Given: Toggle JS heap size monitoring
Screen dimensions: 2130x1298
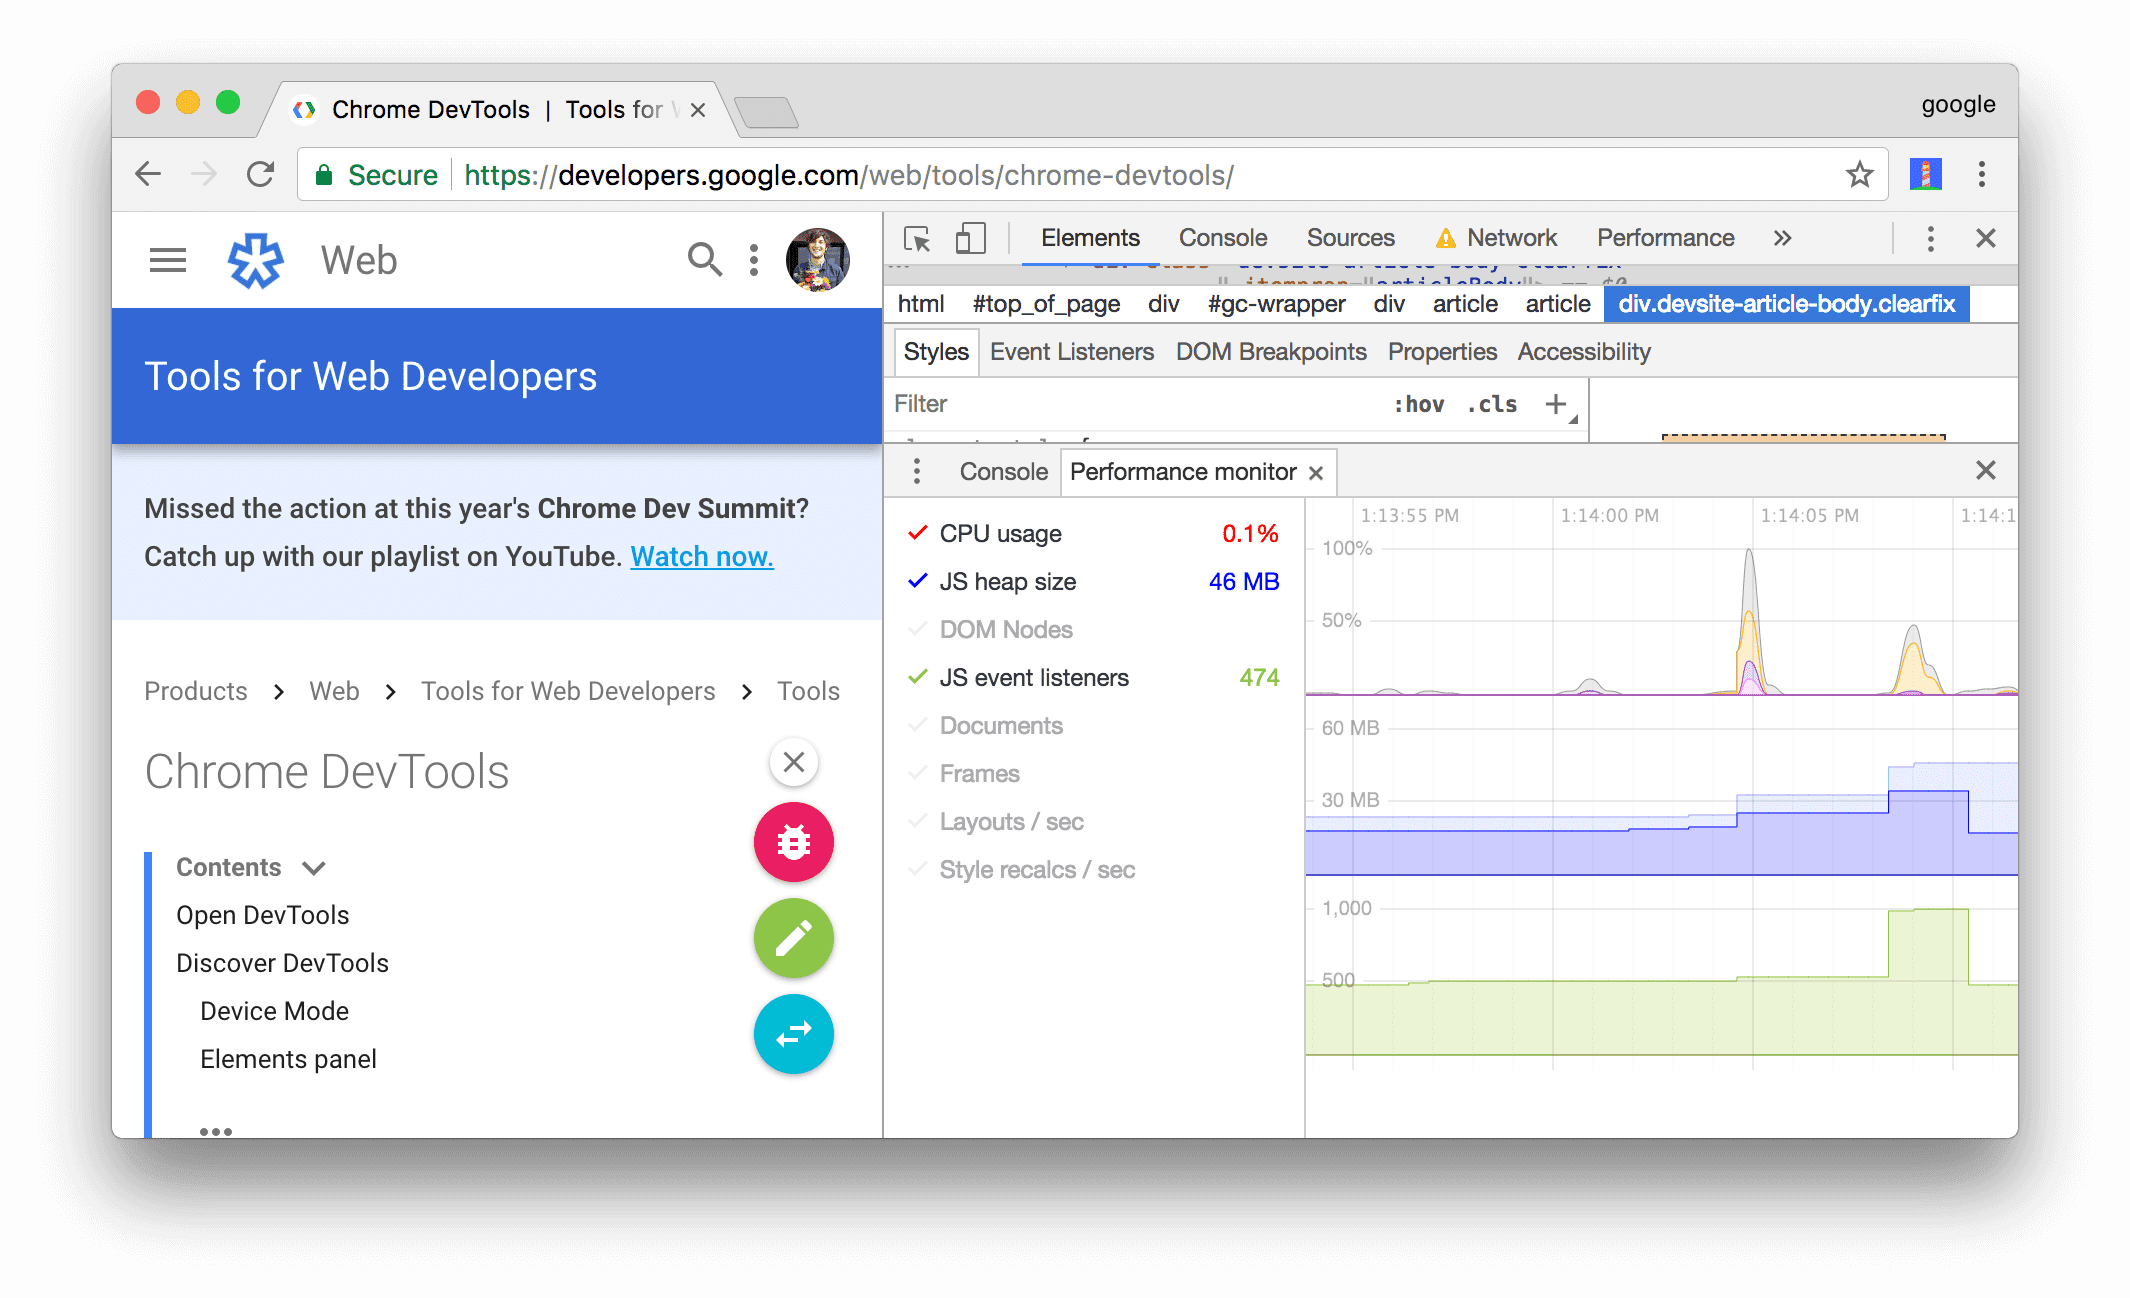Looking at the screenshot, I should tap(913, 581).
